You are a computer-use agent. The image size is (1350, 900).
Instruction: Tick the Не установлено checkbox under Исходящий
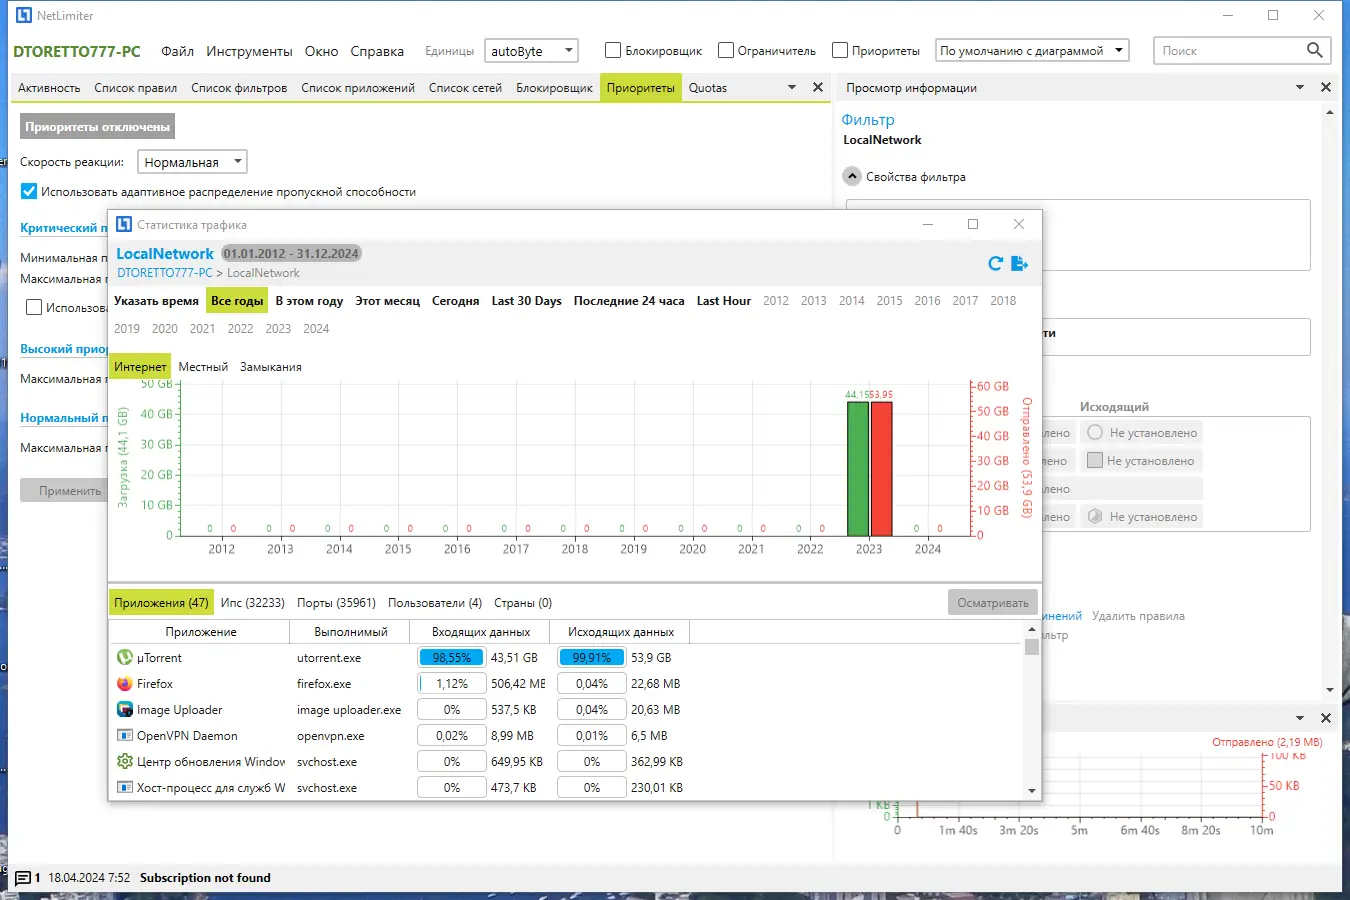tap(1095, 461)
